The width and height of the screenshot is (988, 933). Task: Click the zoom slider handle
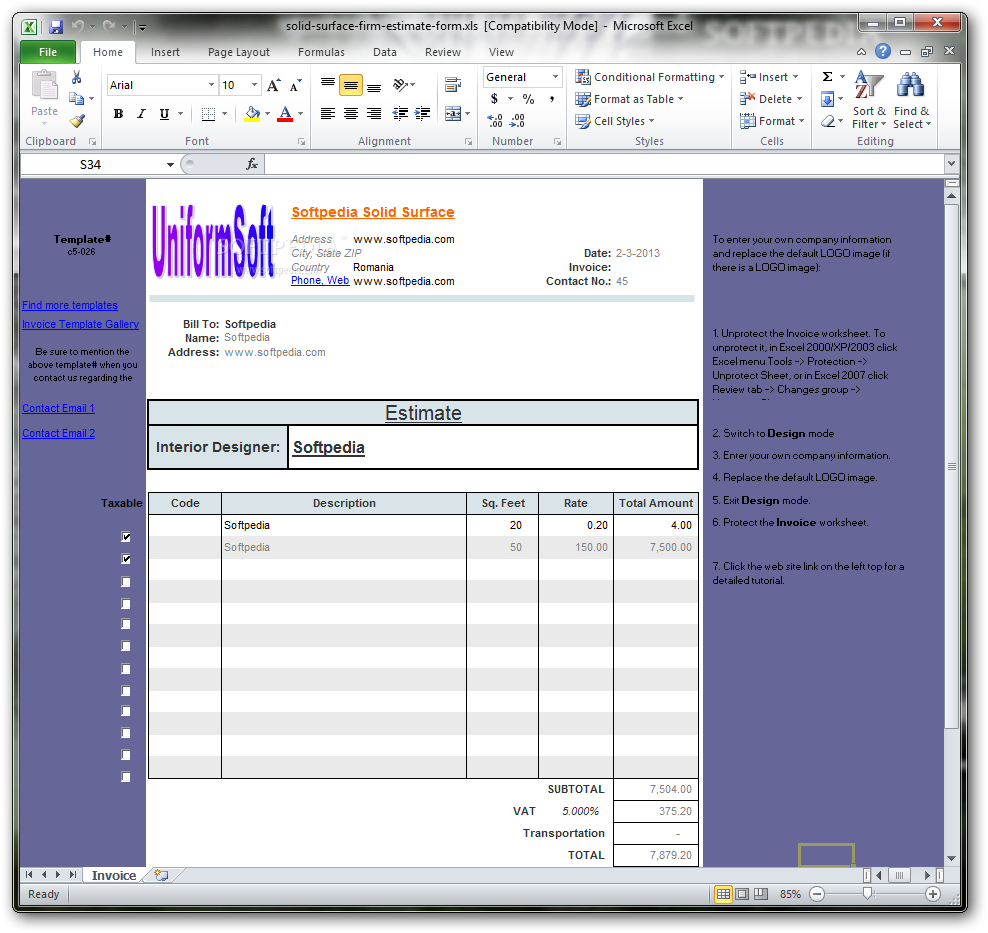tap(868, 893)
